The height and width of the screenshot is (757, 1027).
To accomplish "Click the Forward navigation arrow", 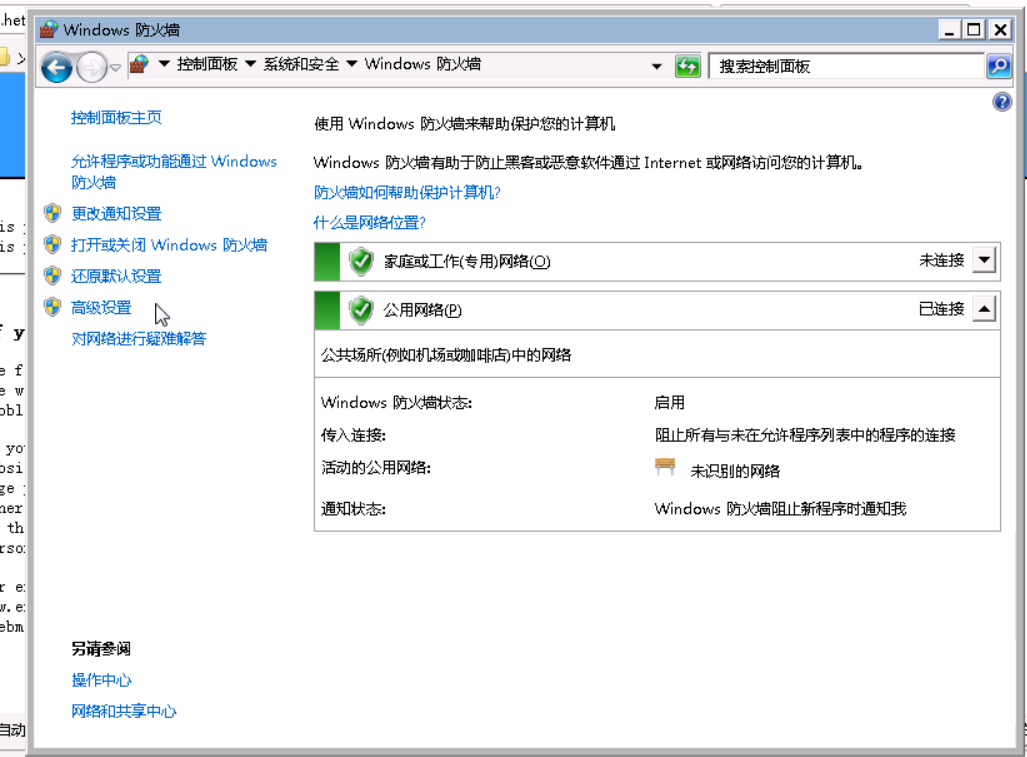I will click(x=92, y=67).
